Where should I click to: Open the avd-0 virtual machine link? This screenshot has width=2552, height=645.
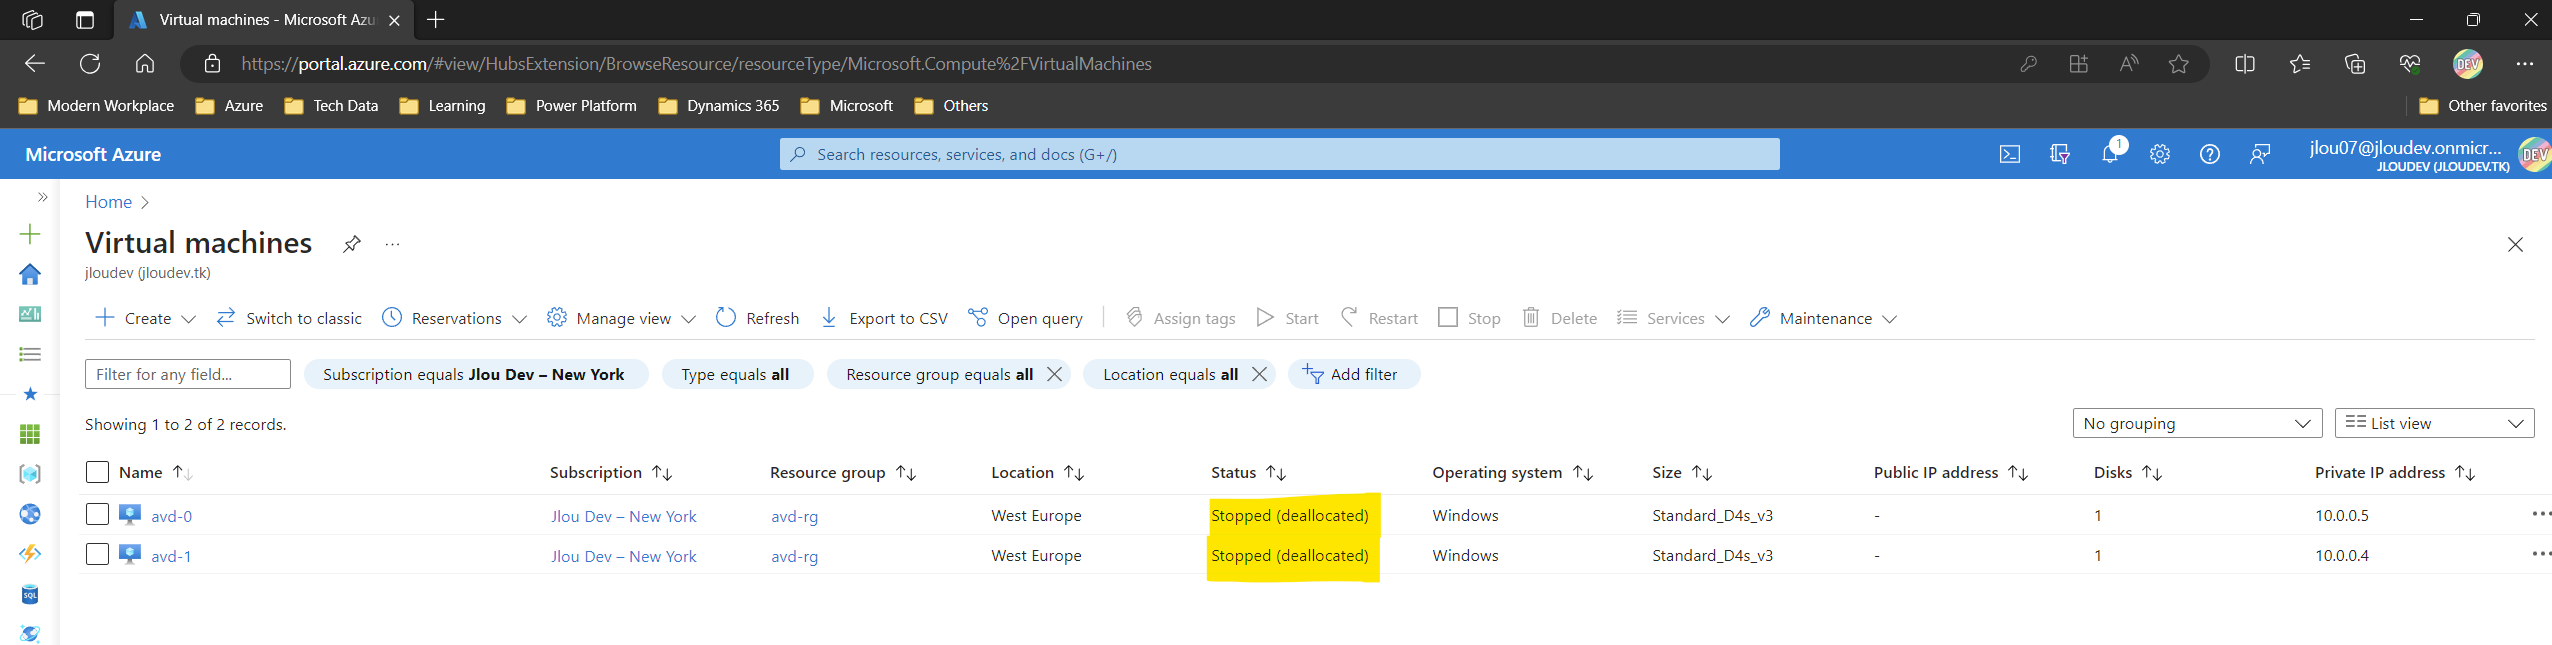click(x=171, y=516)
